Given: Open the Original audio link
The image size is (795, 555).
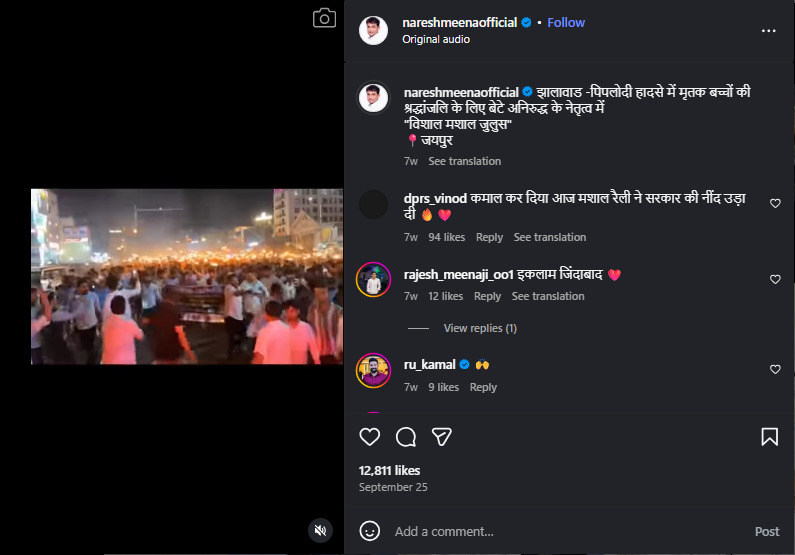Looking at the screenshot, I should [x=436, y=39].
